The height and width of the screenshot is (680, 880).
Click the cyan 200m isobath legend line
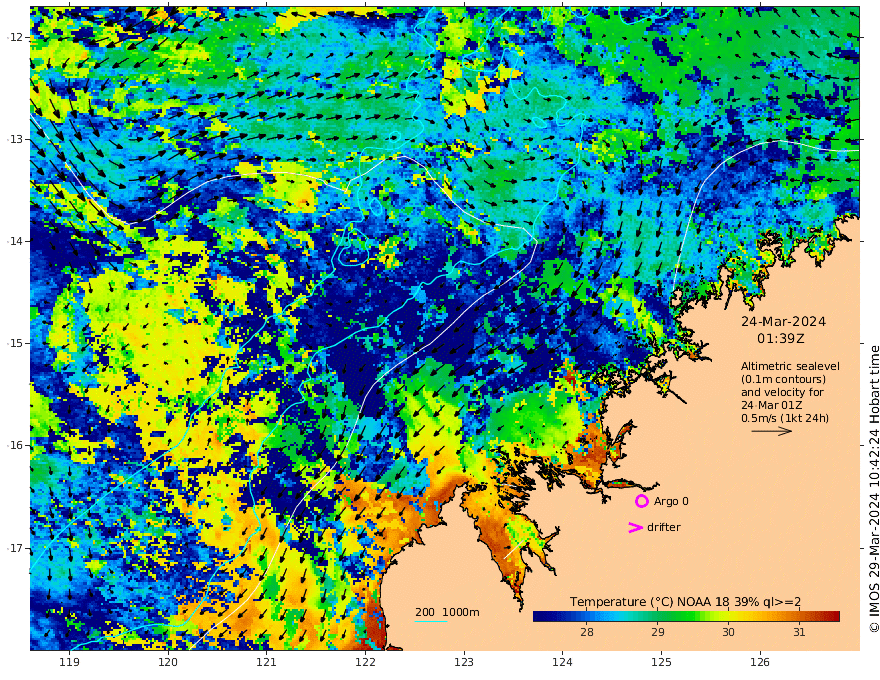coord(431,621)
